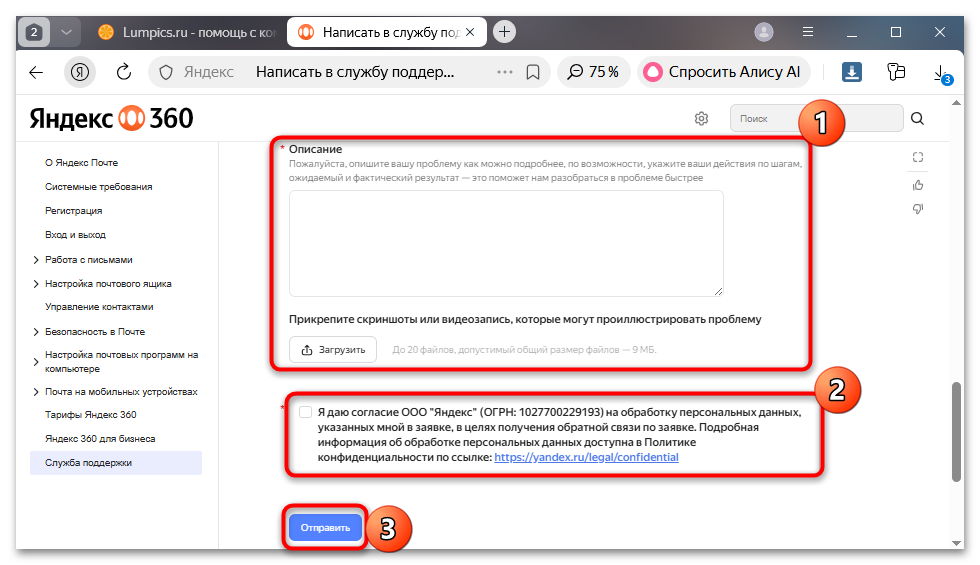Click the 'Загрузить' upload button
The height and width of the screenshot is (565, 980).
[x=332, y=349]
